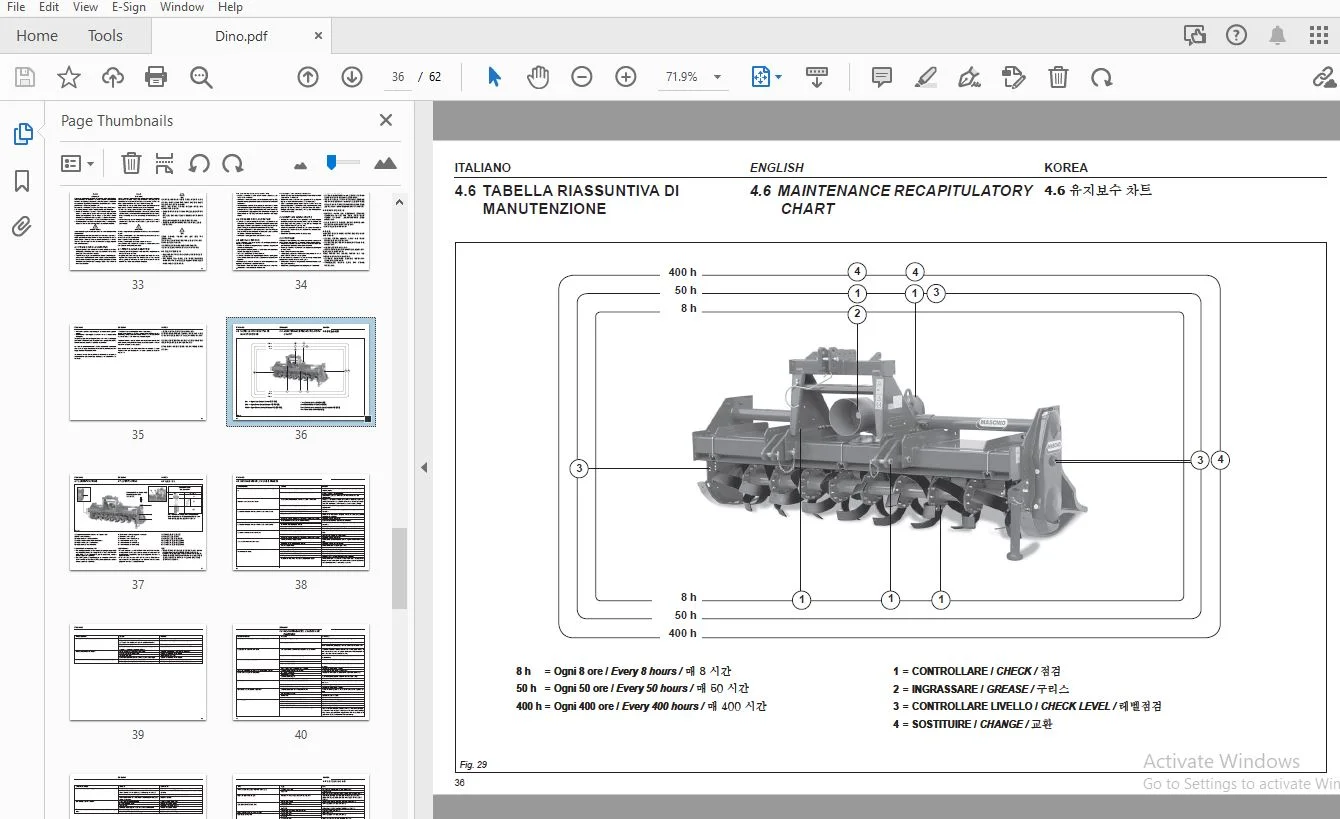Open the E-Sign menu
The image size is (1340, 819).
tap(128, 7)
